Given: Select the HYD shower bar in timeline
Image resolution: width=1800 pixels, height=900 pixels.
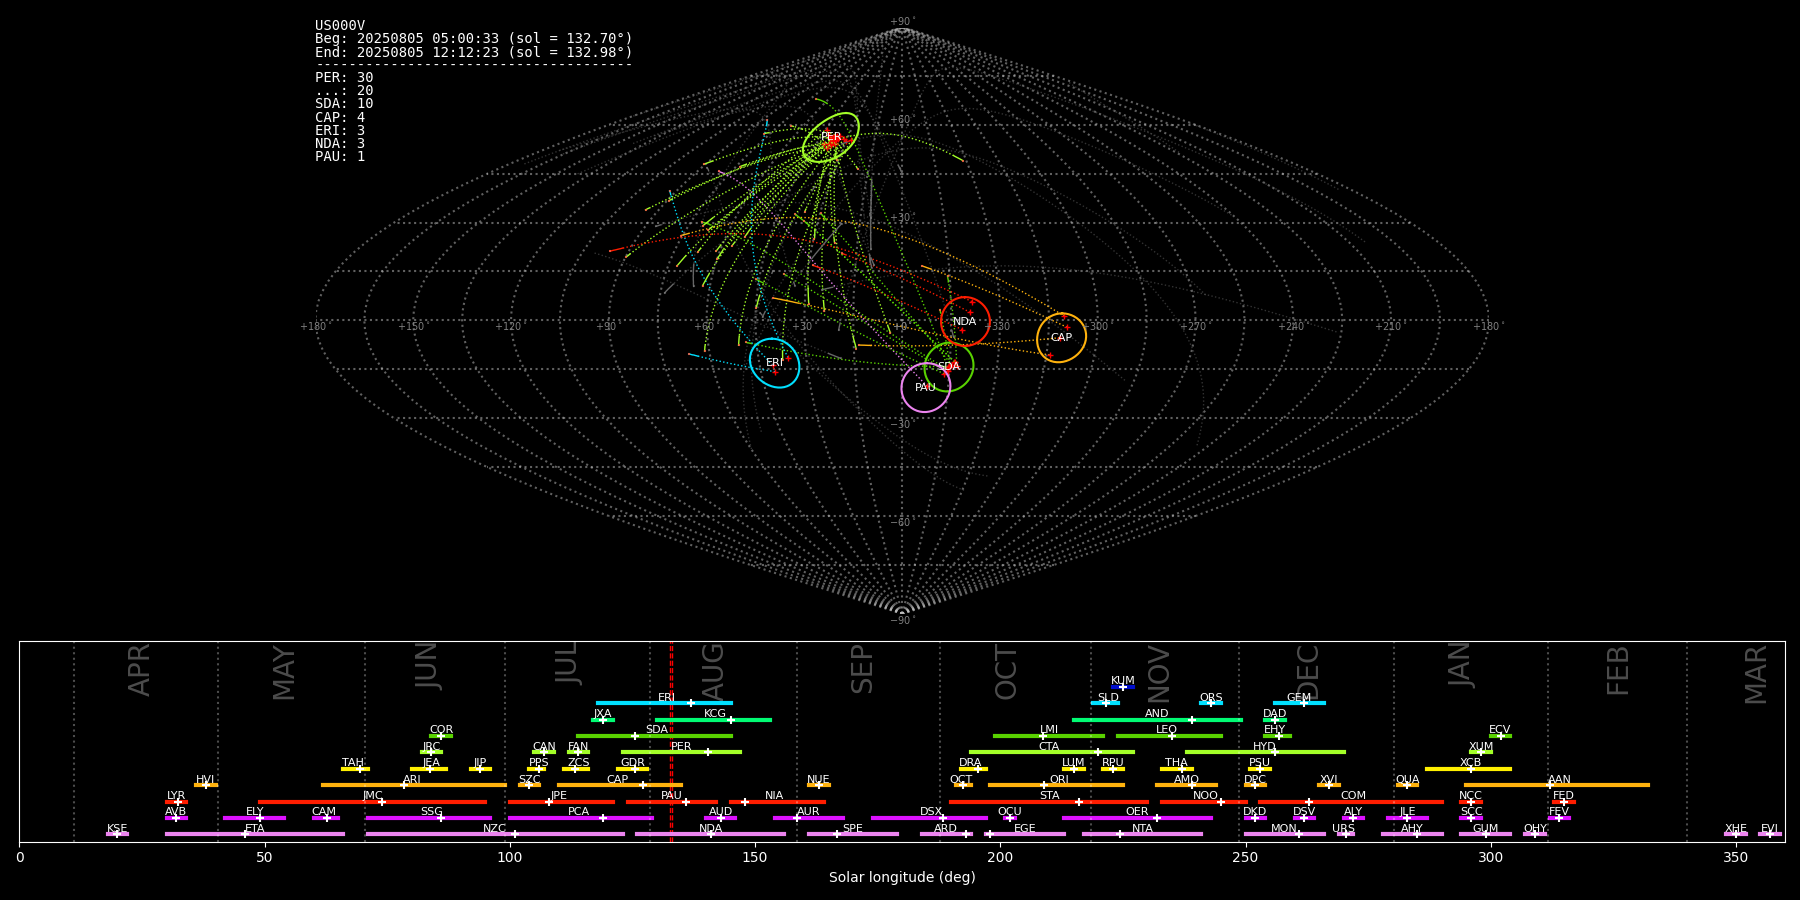Looking at the screenshot, I should [x=1265, y=752].
